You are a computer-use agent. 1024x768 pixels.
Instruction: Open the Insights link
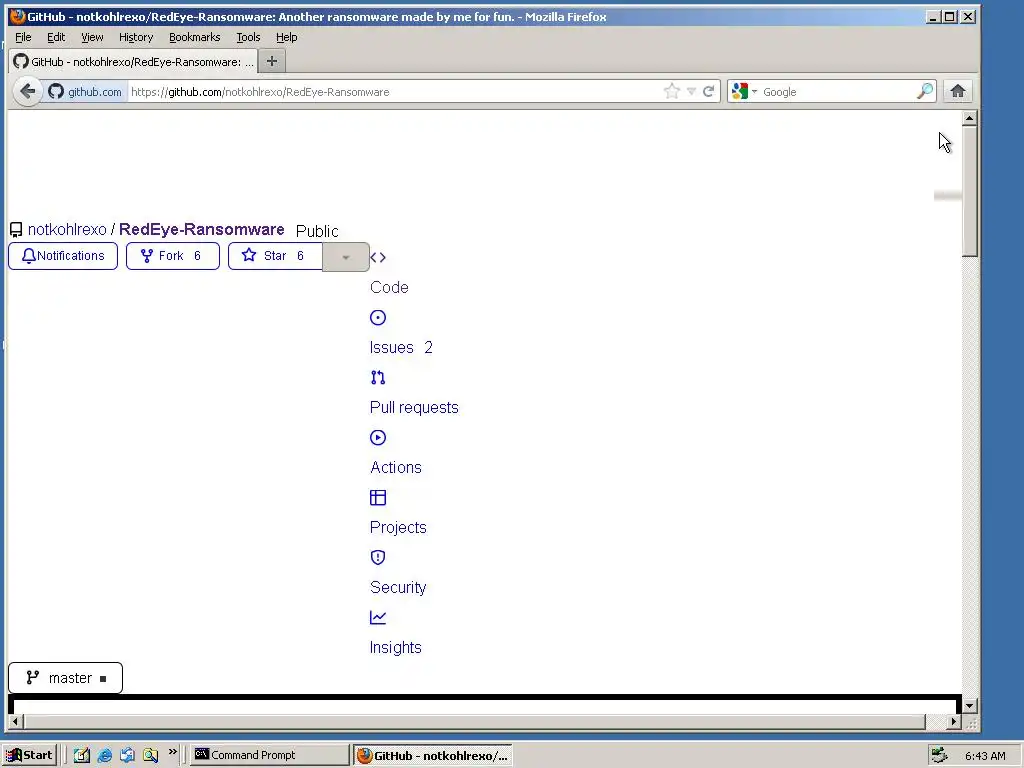click(396, 648)
